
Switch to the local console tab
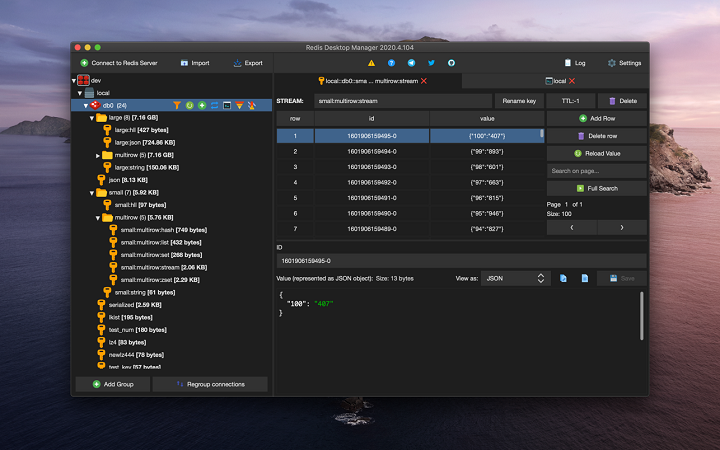(555, 81)
